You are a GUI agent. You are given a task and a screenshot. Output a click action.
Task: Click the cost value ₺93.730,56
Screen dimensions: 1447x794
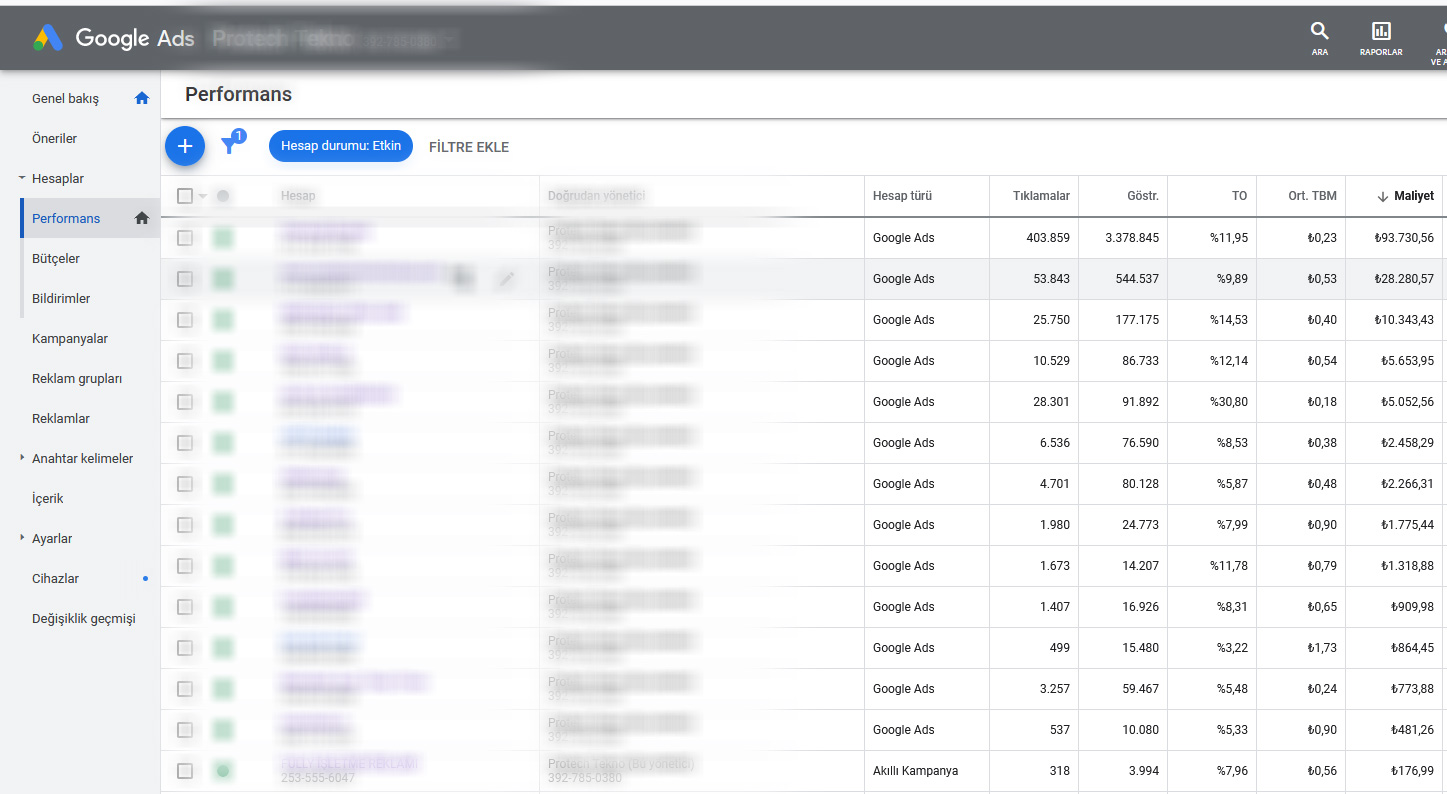pos(1404,238)
